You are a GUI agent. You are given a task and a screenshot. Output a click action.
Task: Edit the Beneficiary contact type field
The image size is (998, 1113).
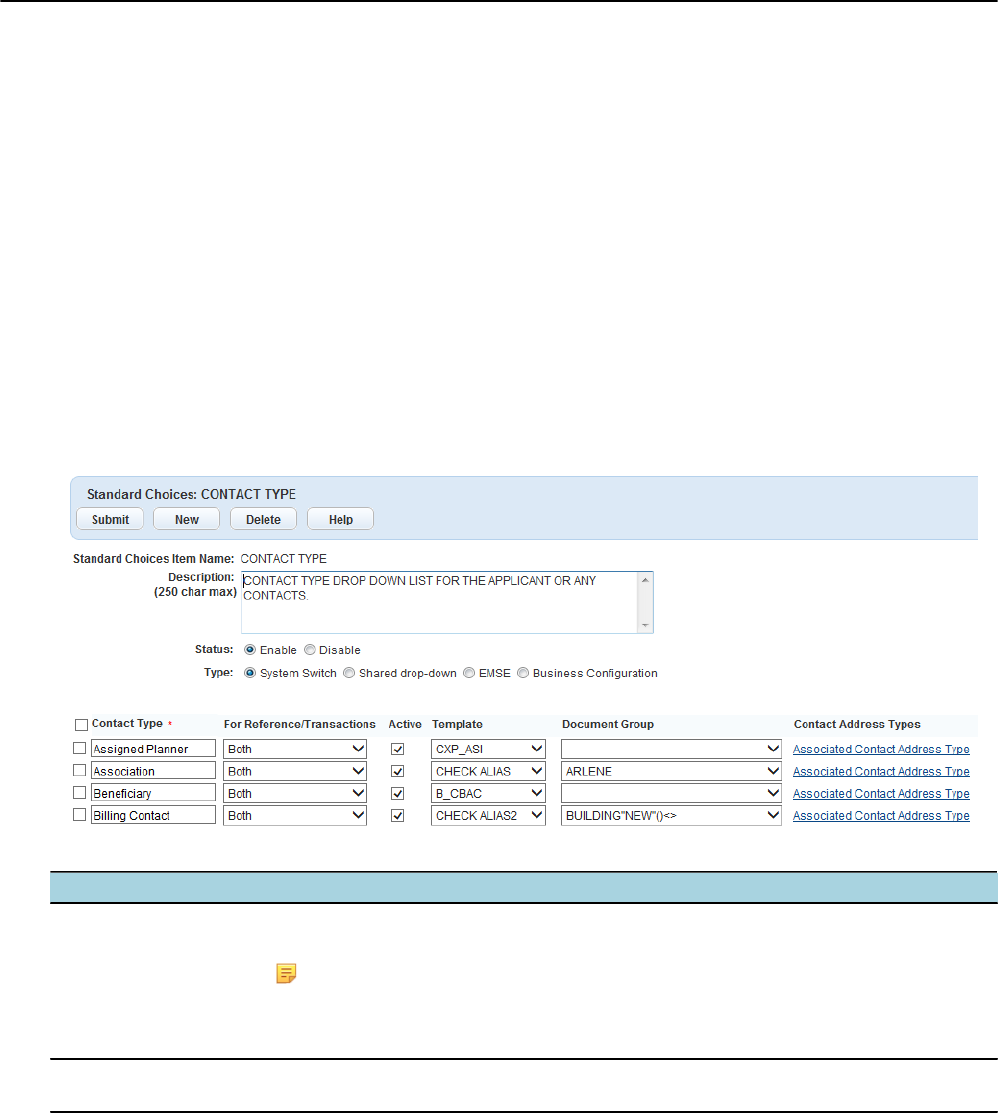(153, 792)
